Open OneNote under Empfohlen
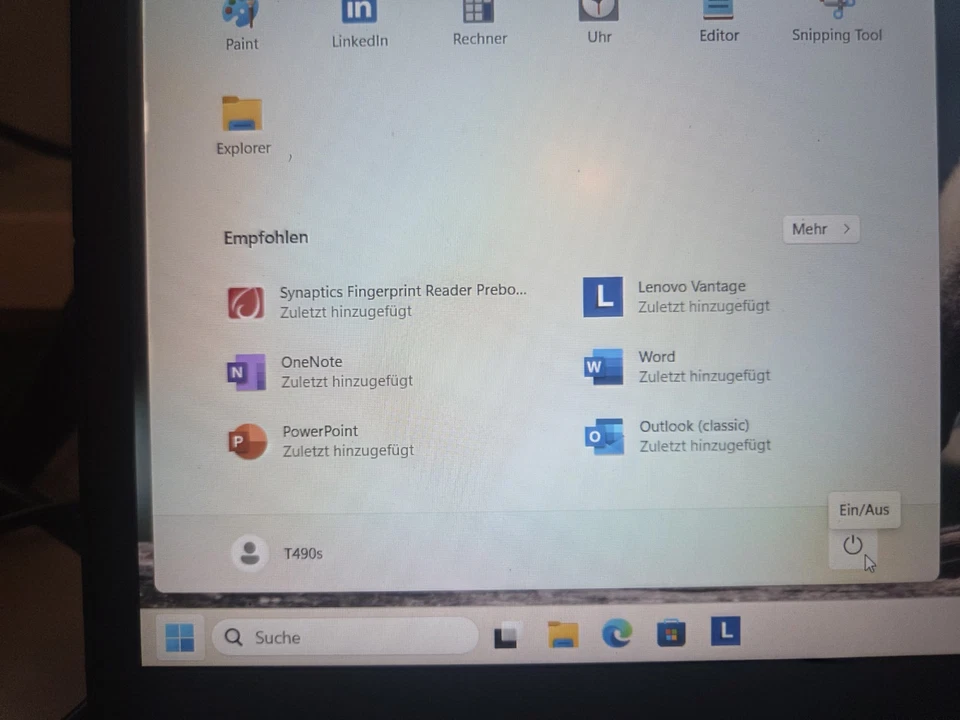 pos(320,371)
